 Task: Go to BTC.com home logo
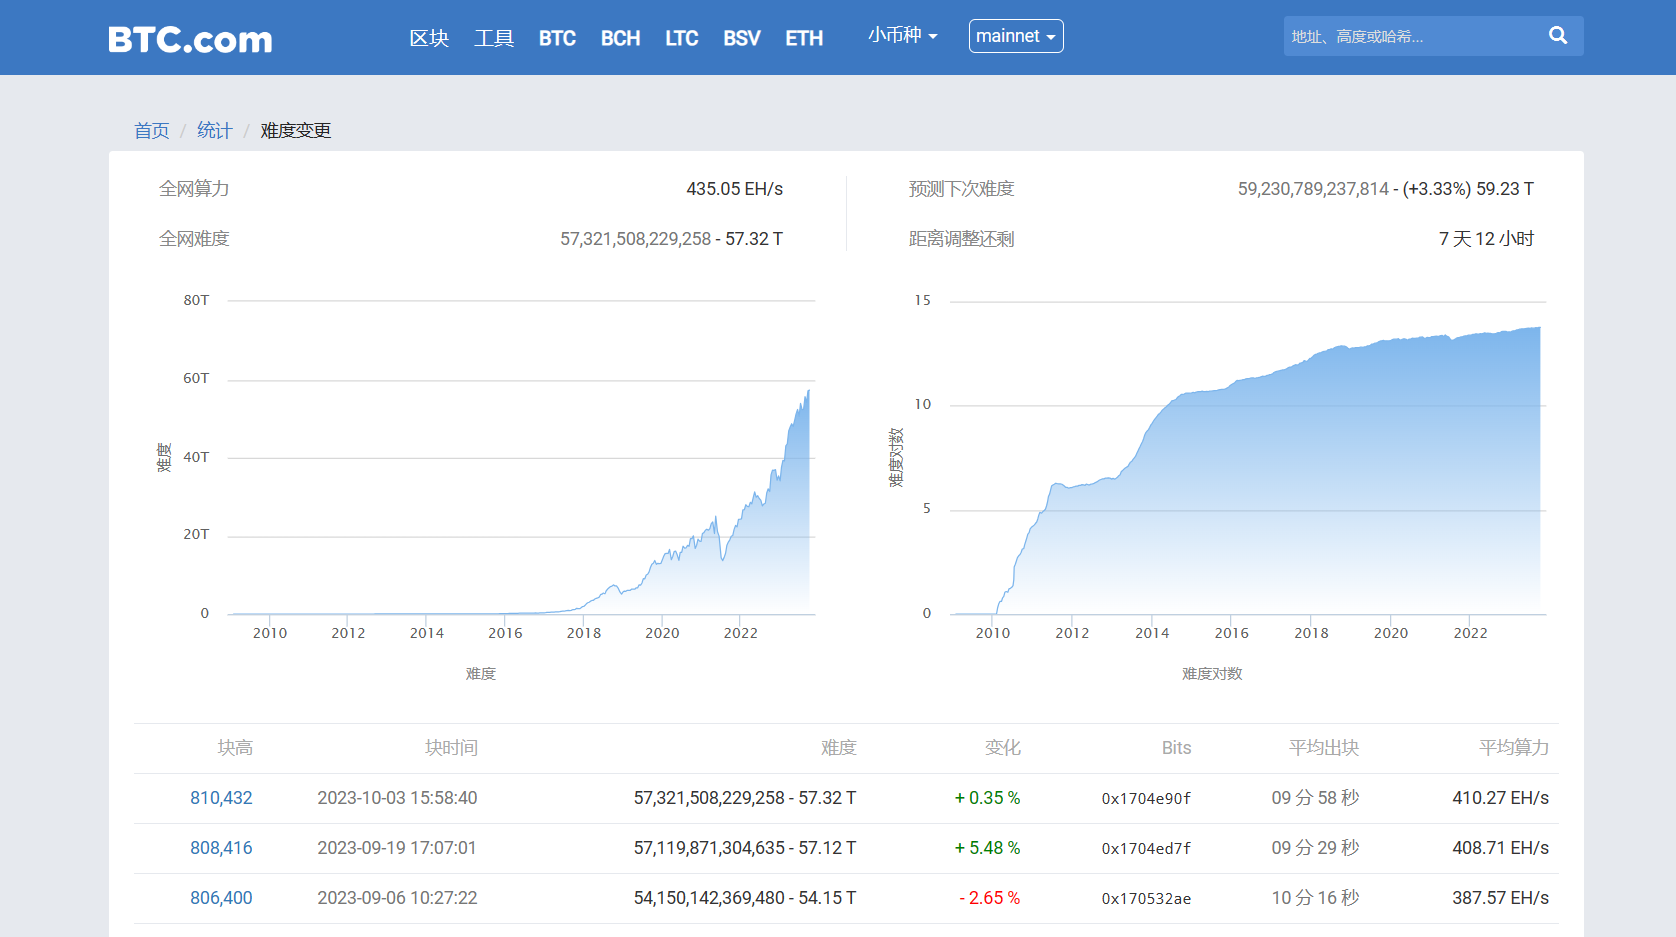[190, 39]
